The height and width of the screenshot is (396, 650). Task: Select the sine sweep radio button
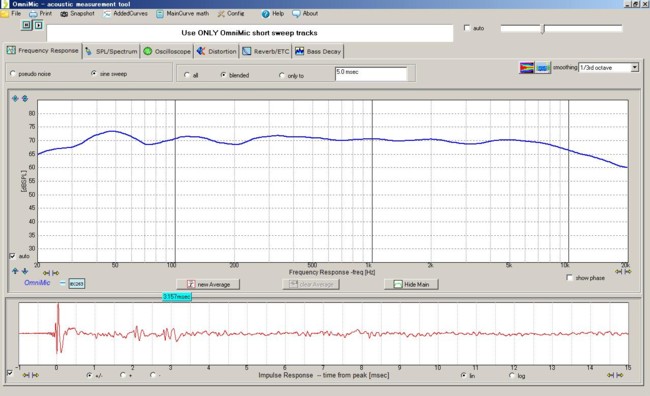94,73
